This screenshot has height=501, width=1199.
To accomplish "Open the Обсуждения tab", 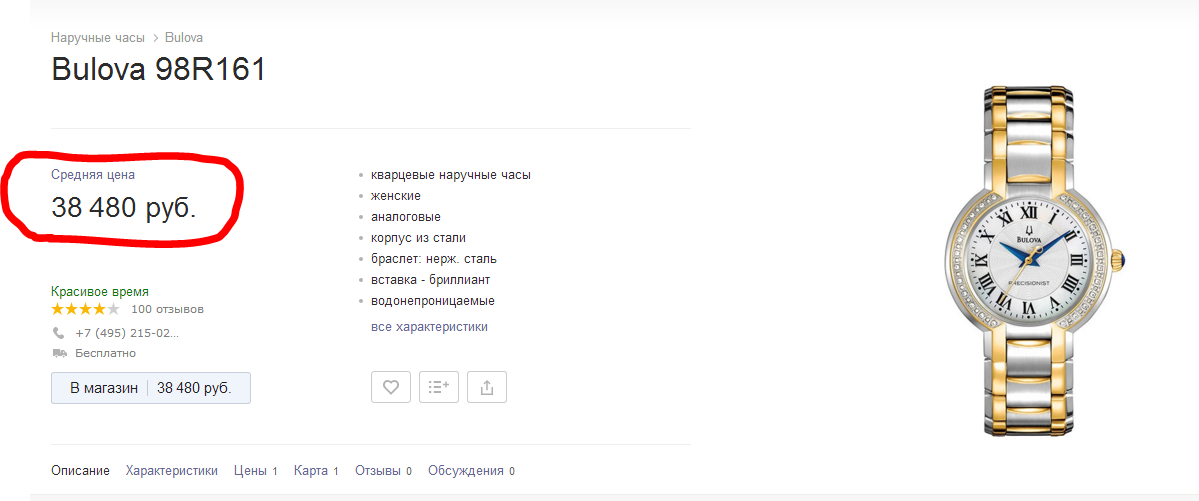I will click(x=466, y=471).
